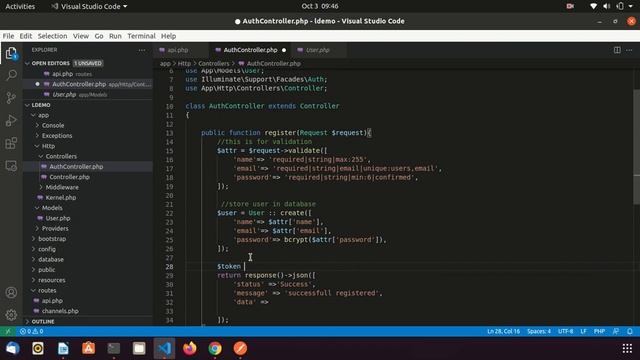
Task: Change end of line sequence LF
Action: [x=584, y=331]
